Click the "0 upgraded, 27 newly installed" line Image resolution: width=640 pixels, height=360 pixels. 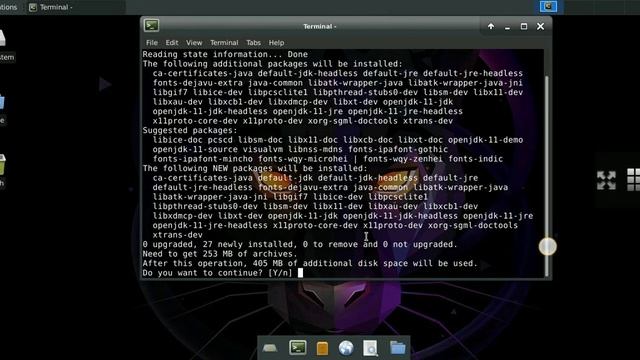click(x=300, y=244)
